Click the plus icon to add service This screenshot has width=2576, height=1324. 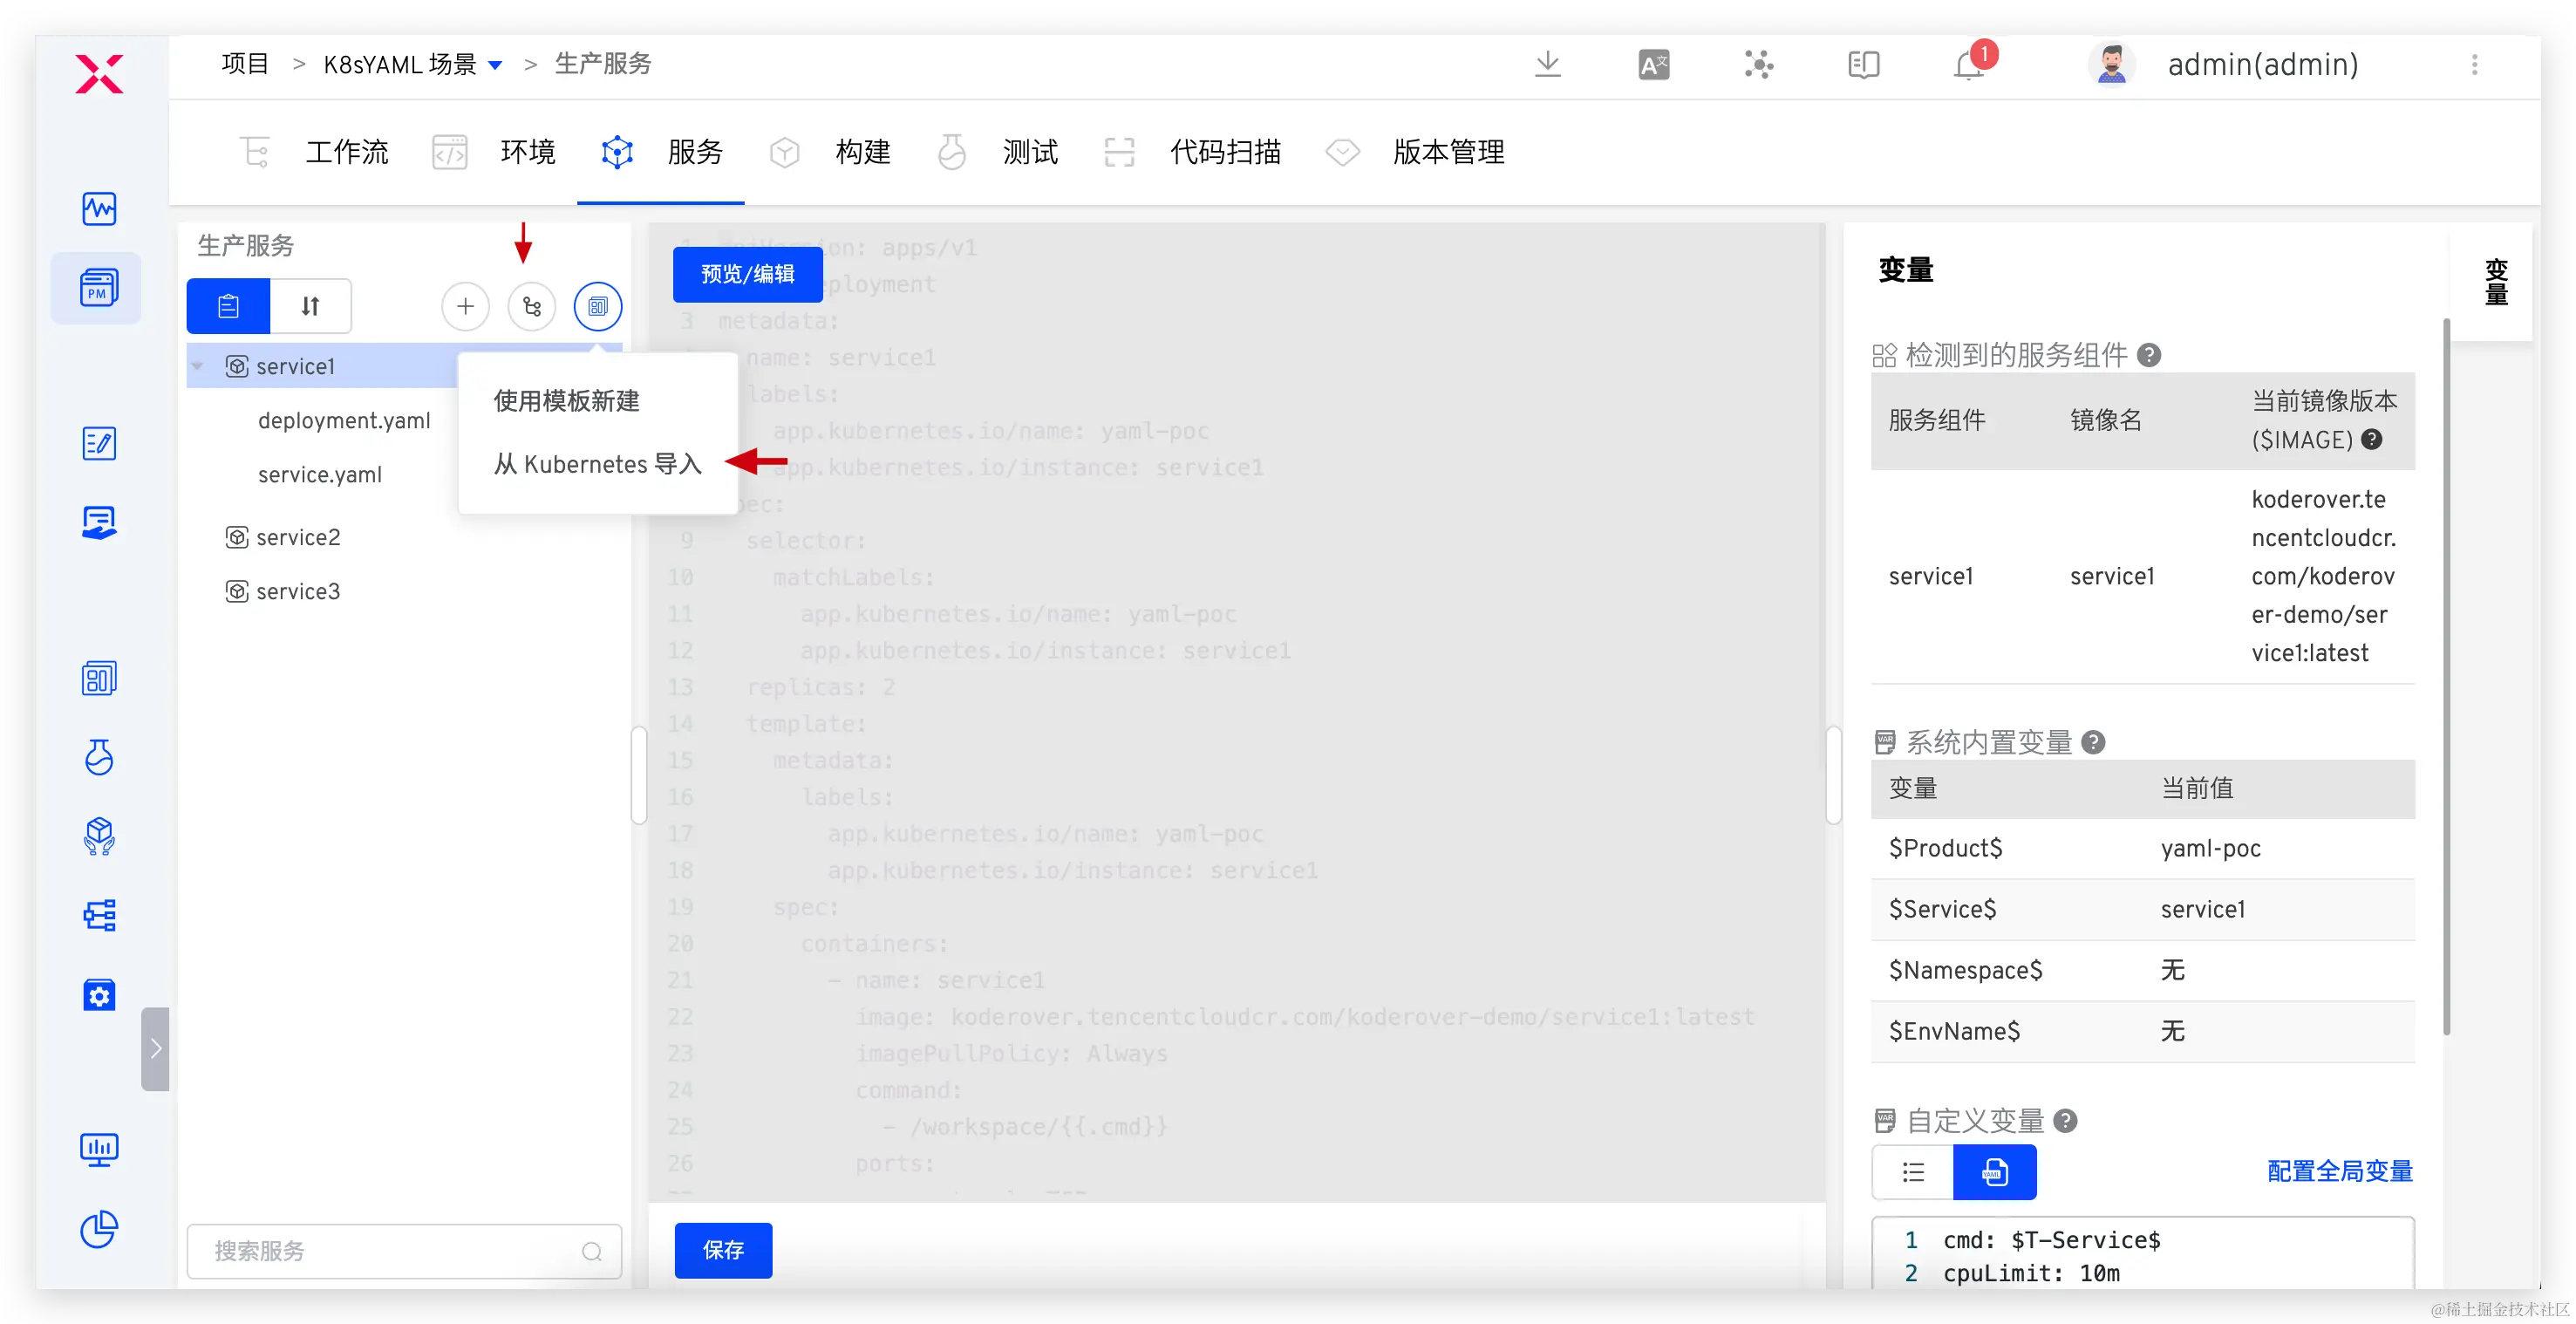(x=465, y=306)
